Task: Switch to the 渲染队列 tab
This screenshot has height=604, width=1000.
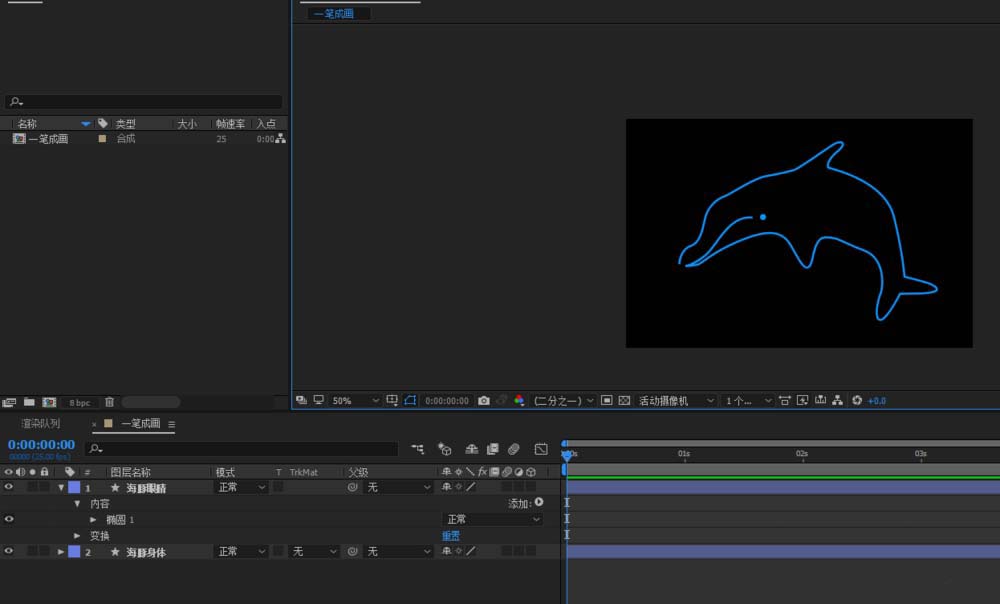Action: tap(41, 424)
